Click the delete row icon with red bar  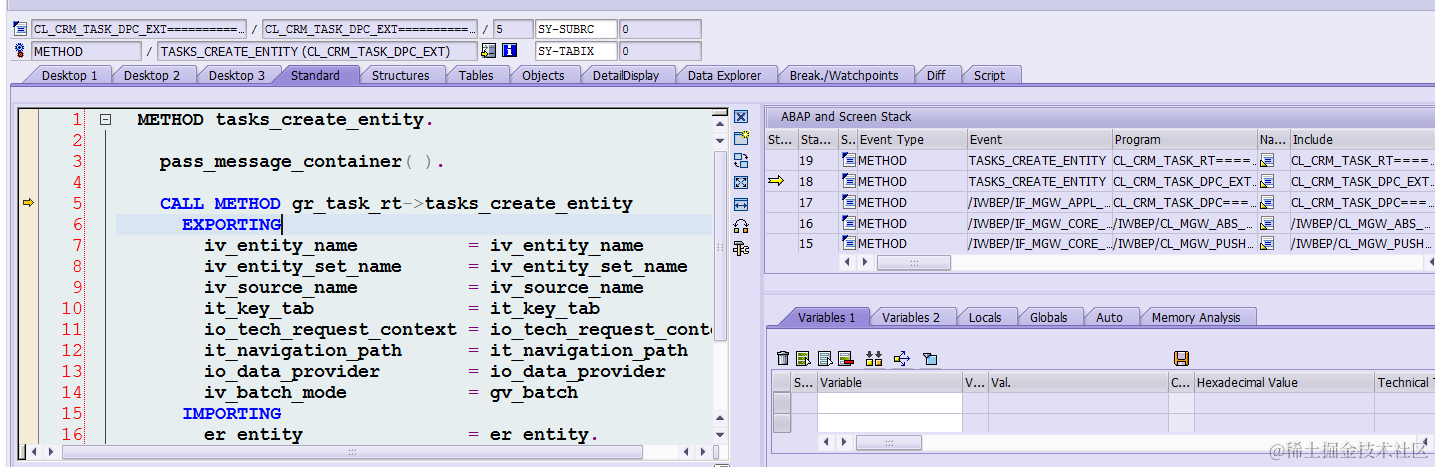coord(845,358)
